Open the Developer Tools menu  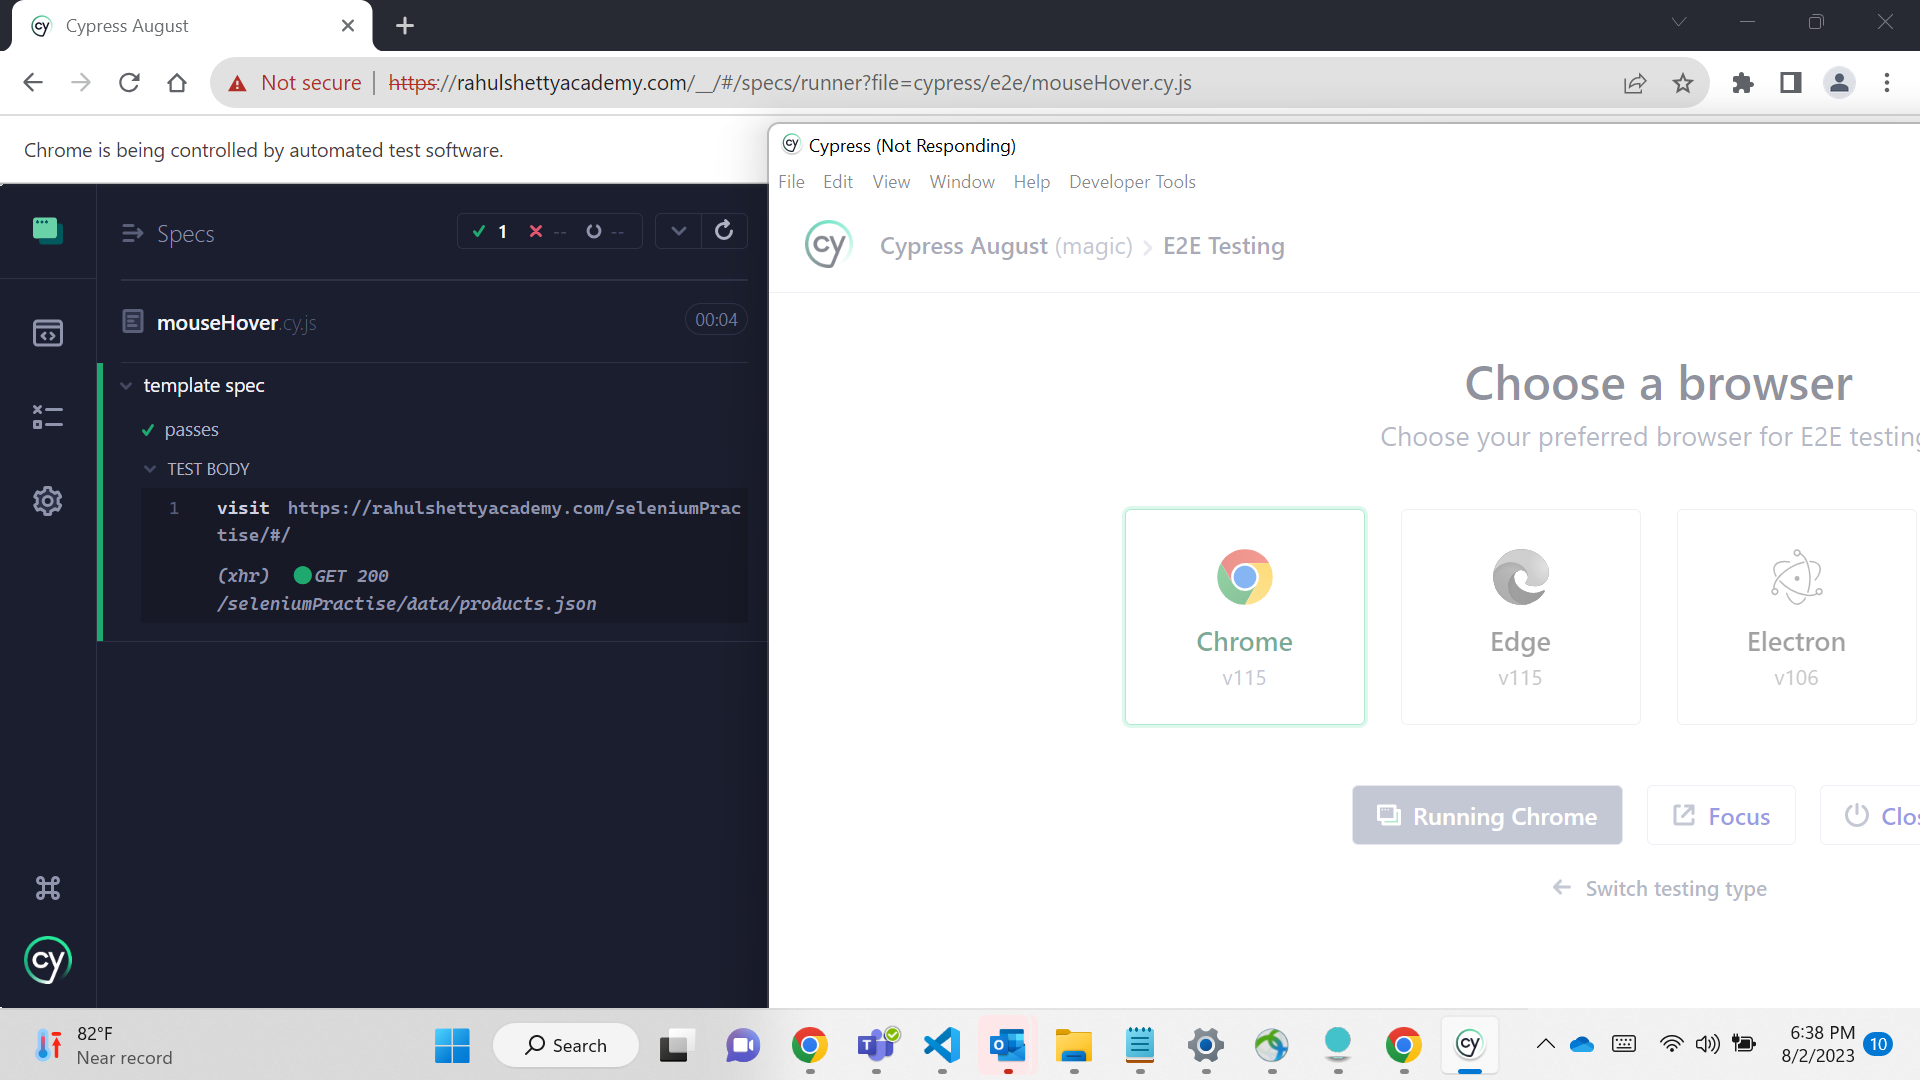pos(1132,181)
